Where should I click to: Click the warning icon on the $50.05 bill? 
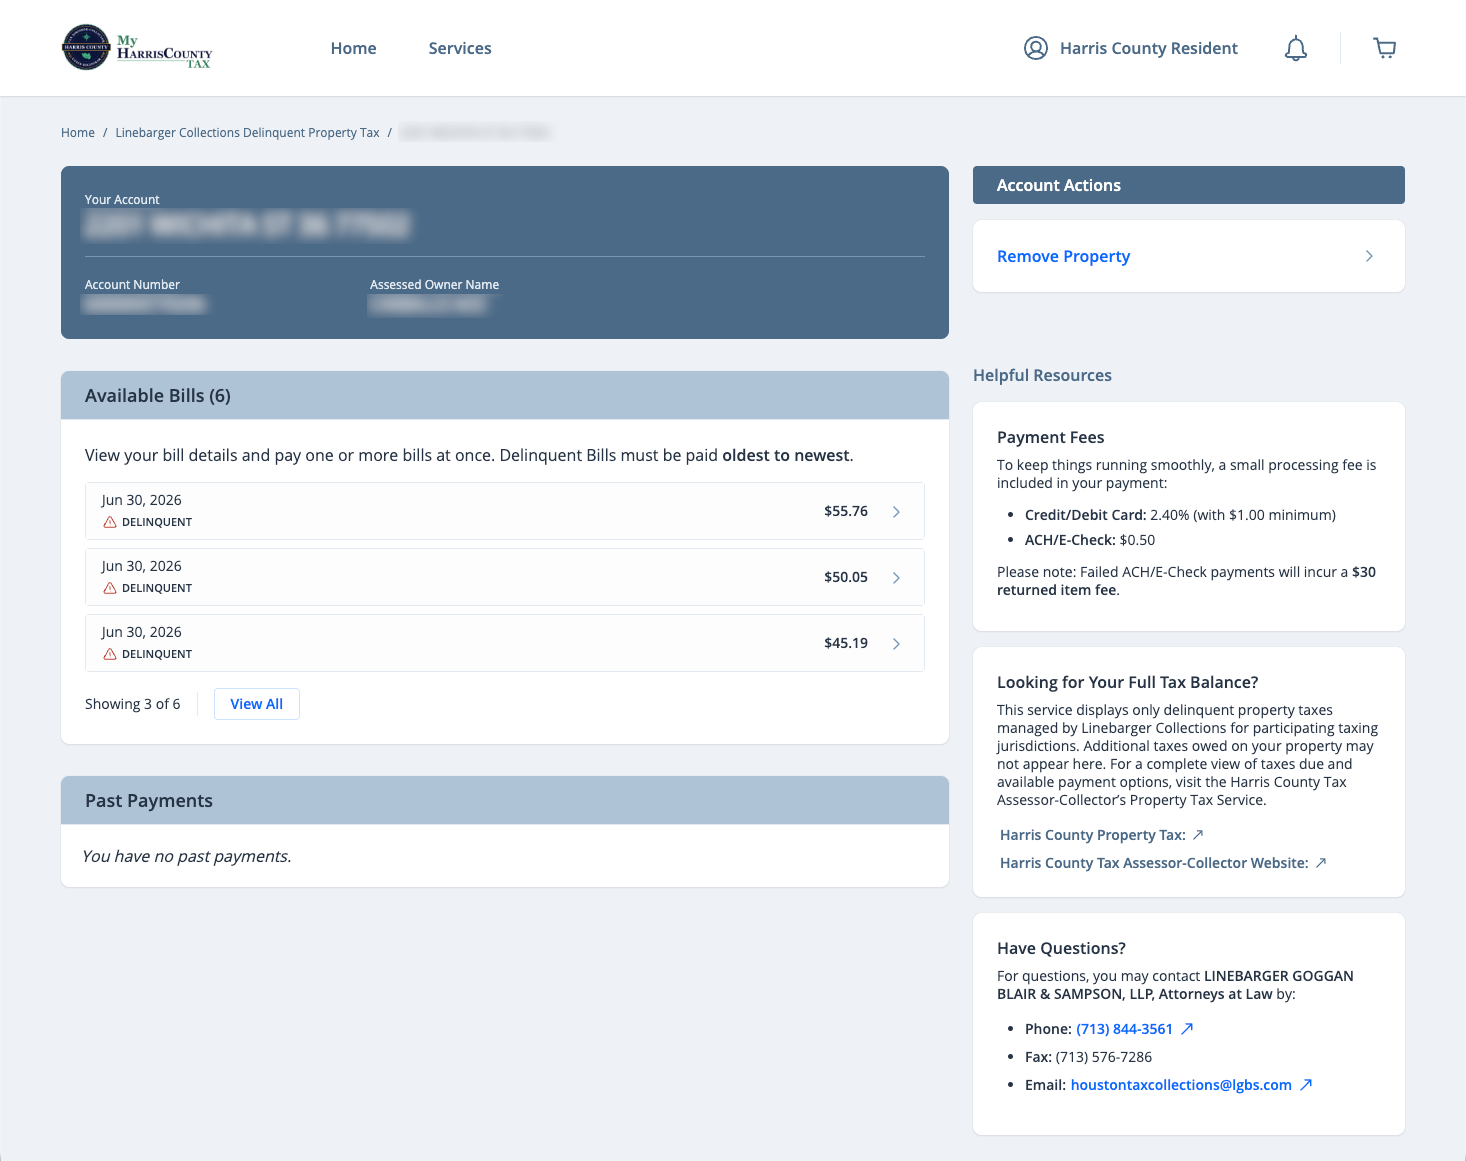pos(110,588)
